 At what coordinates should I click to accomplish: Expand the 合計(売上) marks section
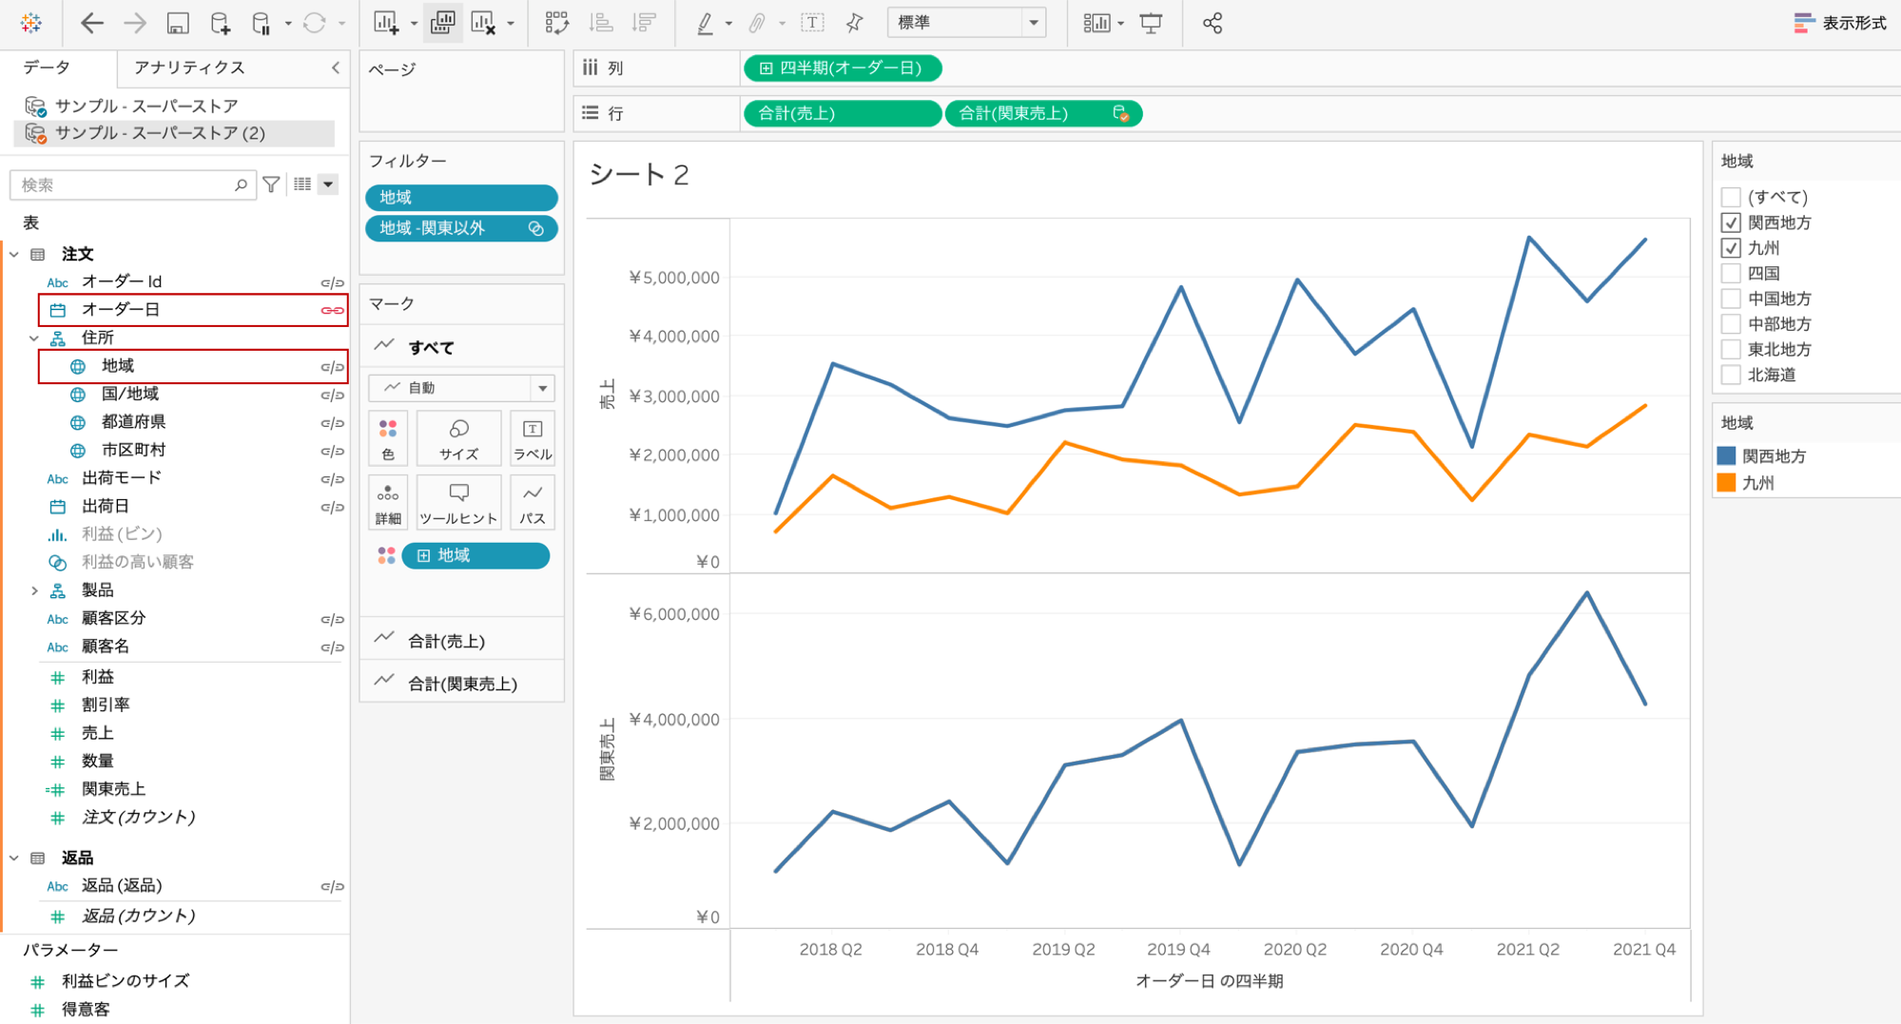tap(461, 641)
